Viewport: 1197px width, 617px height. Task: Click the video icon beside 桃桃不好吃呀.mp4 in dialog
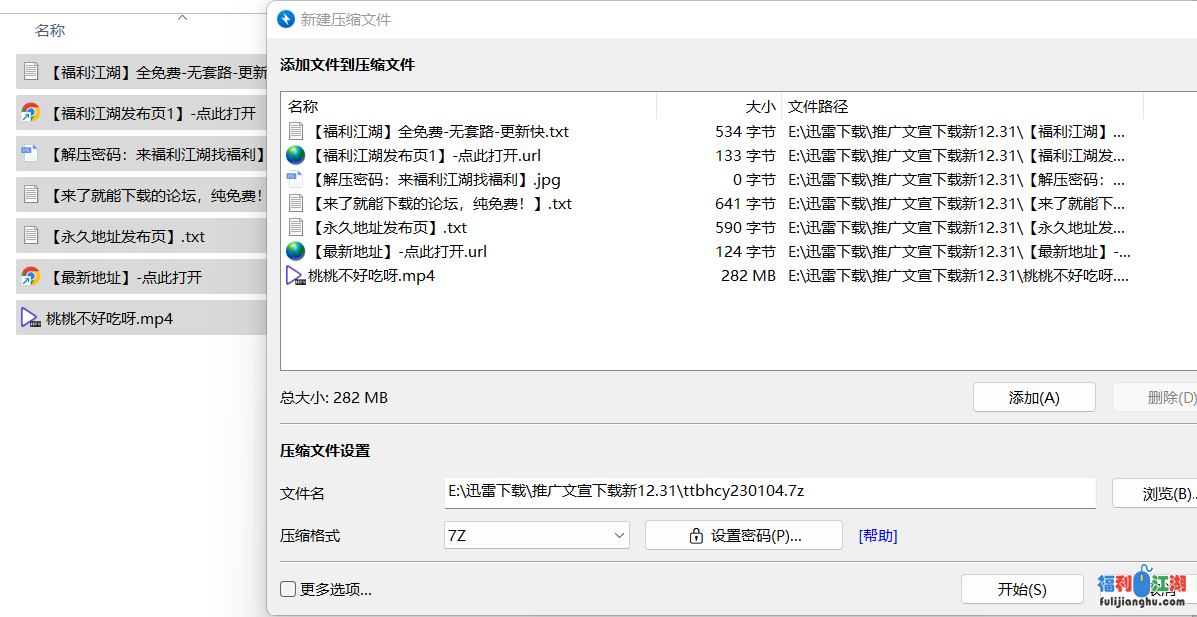[x=294, y=276]
